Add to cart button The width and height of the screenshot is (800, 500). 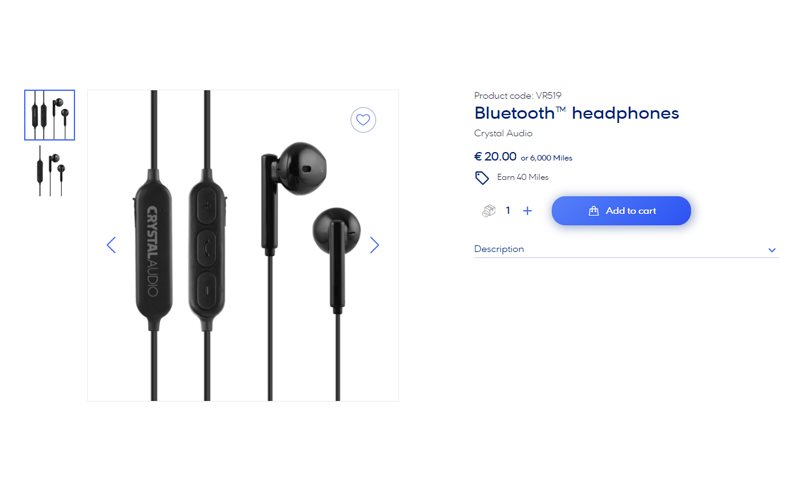(x=621, y=211)
